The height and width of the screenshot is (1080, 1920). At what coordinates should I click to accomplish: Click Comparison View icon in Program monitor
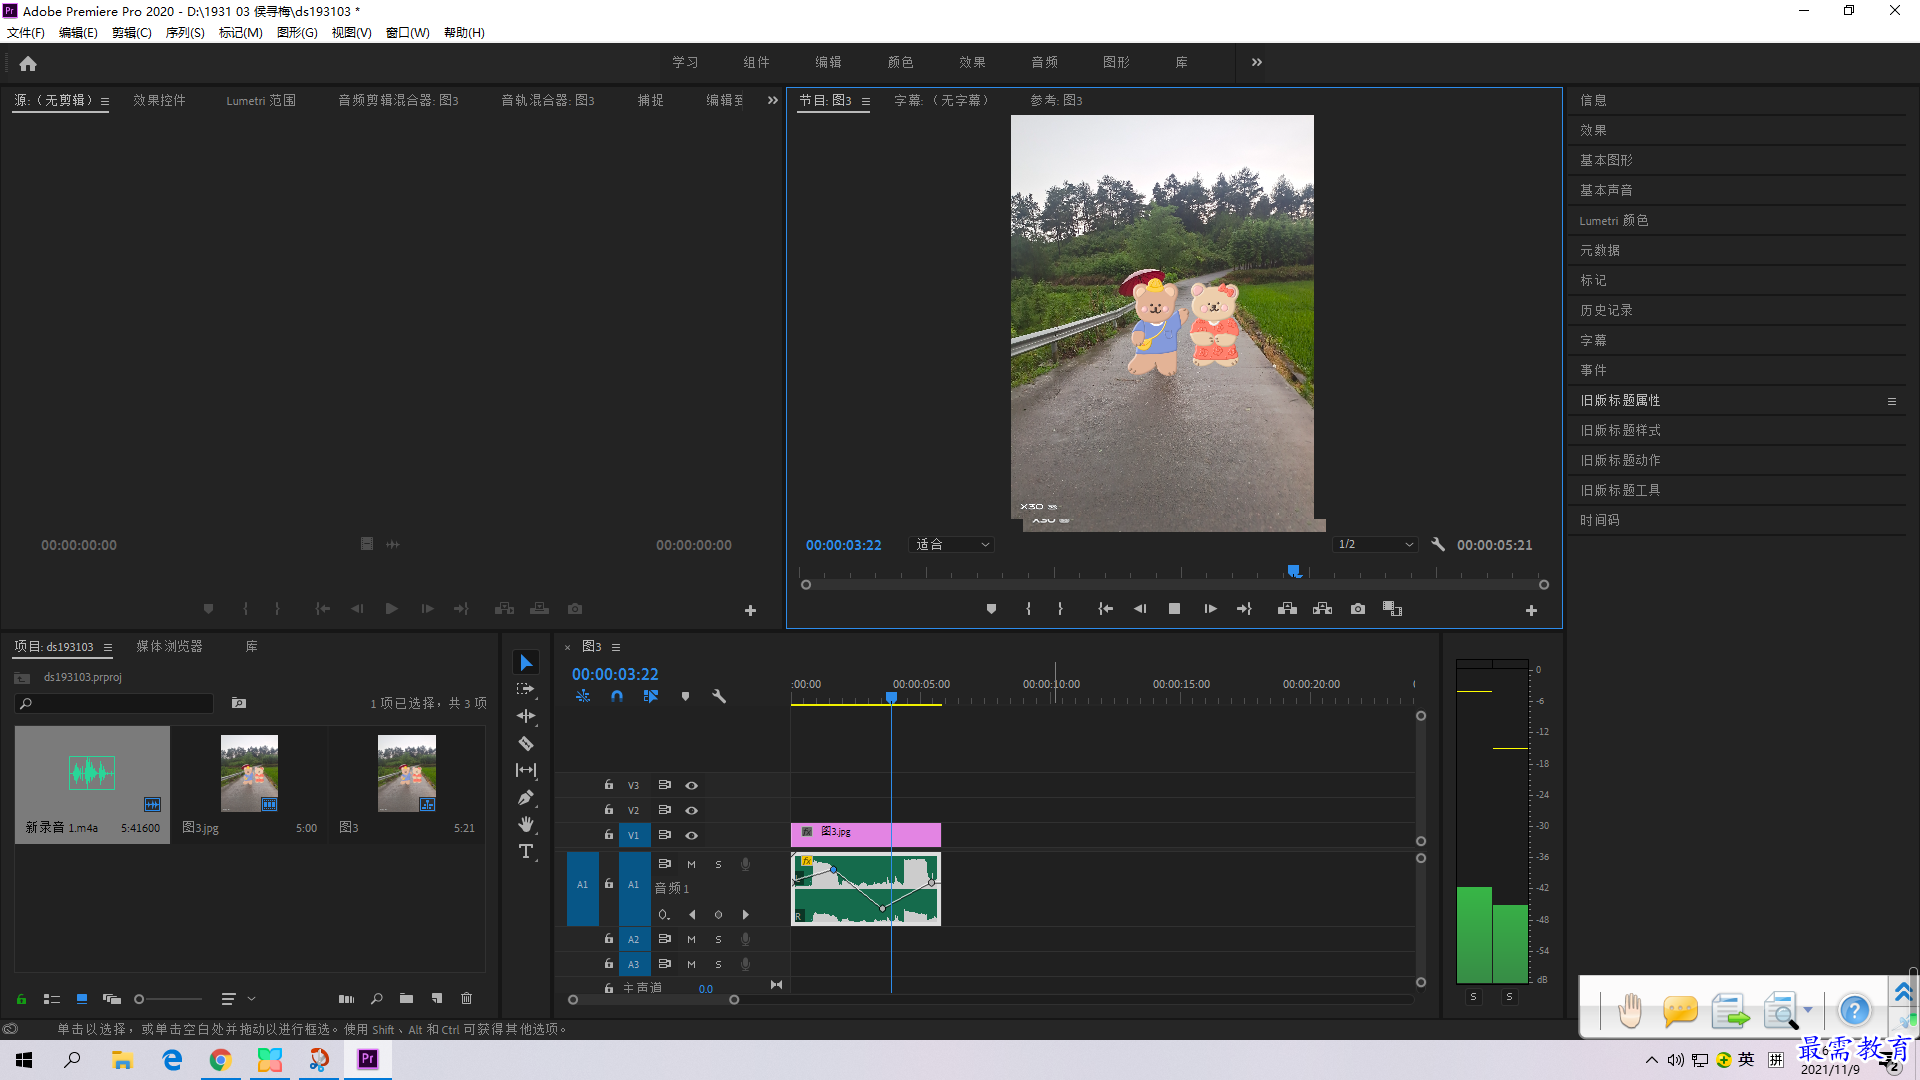tap(1392, 609)
